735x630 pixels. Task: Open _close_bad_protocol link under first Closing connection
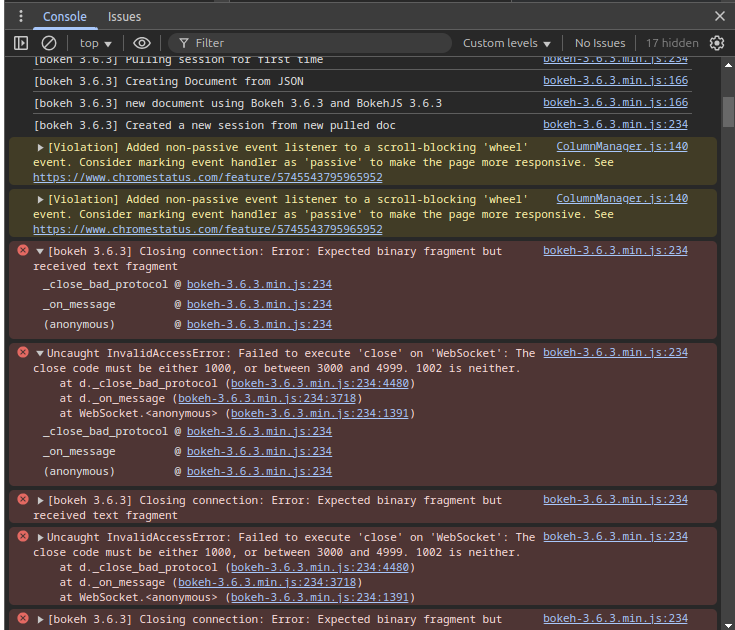pyautogui.click(x=259, y=285)
